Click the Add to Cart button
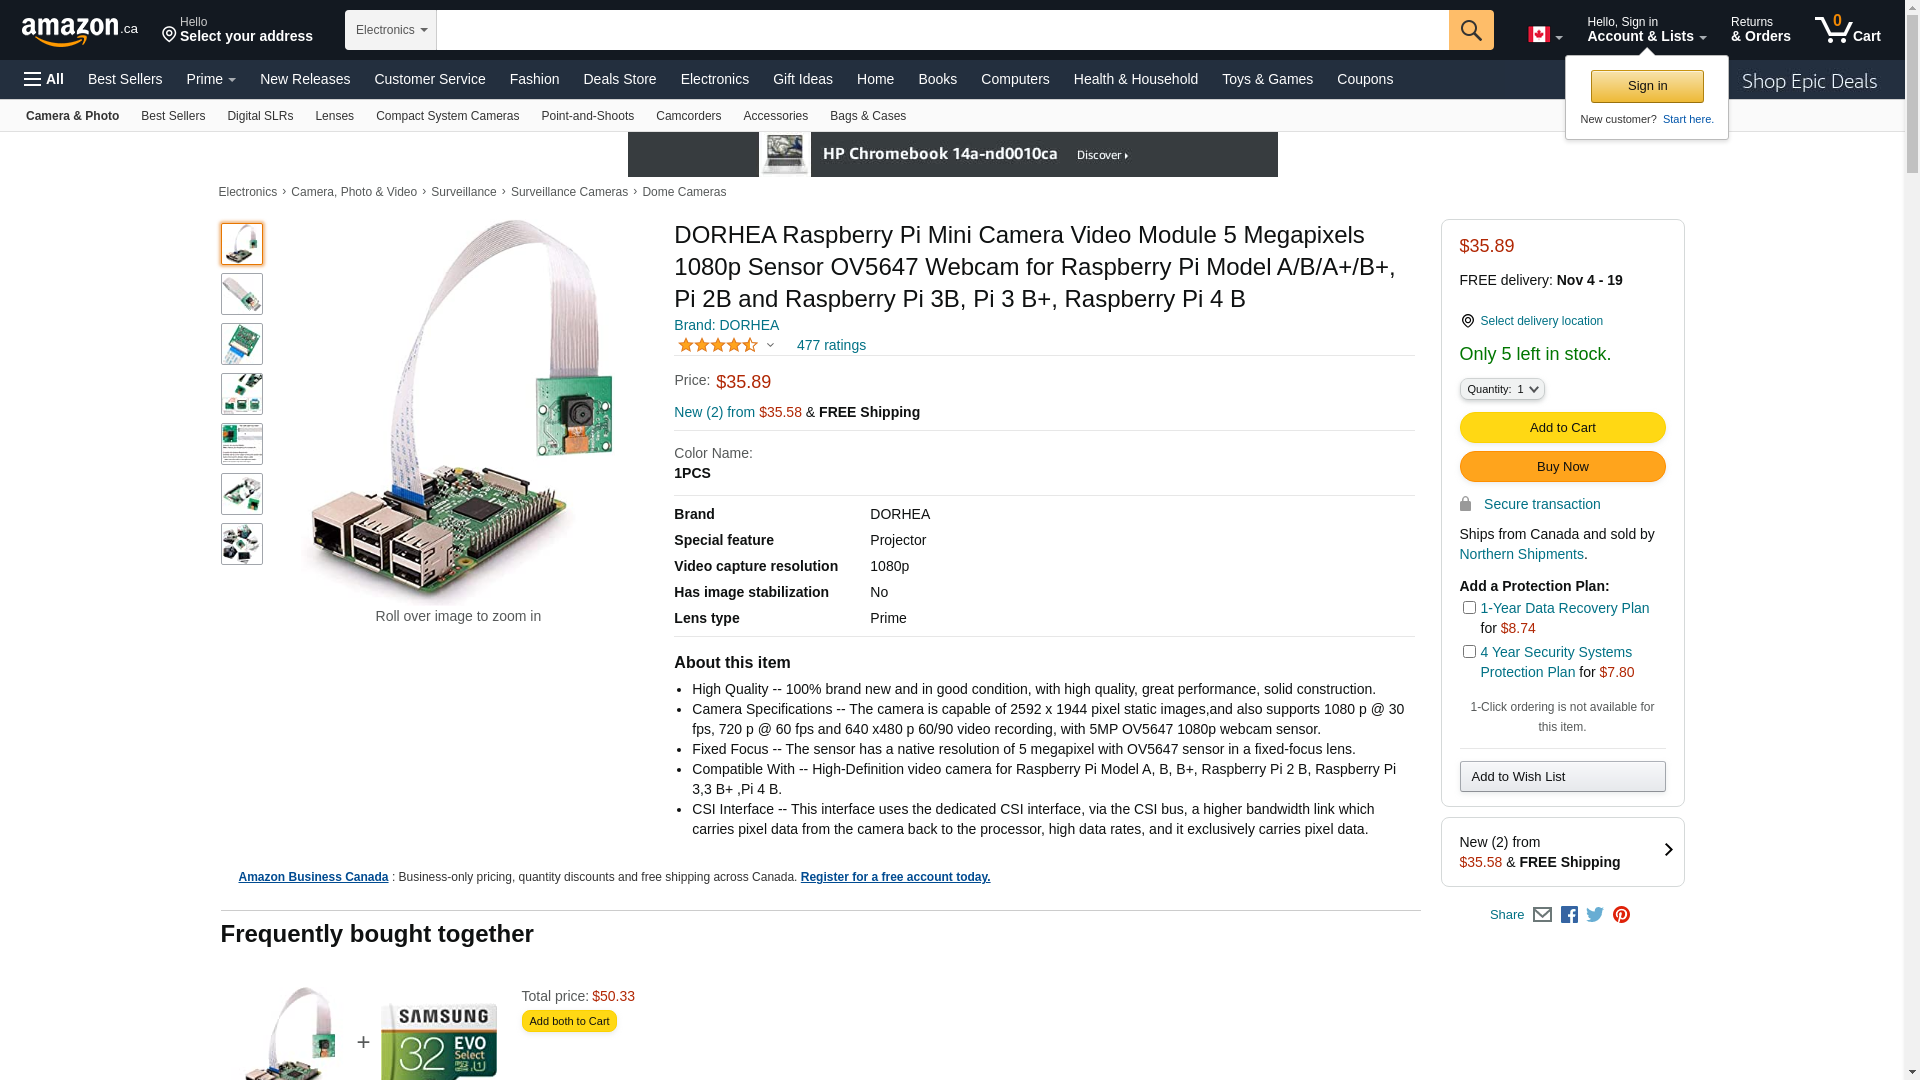Image resolution: width=1920 pixels, height=1080 pixels. [x=1562, y=428]
